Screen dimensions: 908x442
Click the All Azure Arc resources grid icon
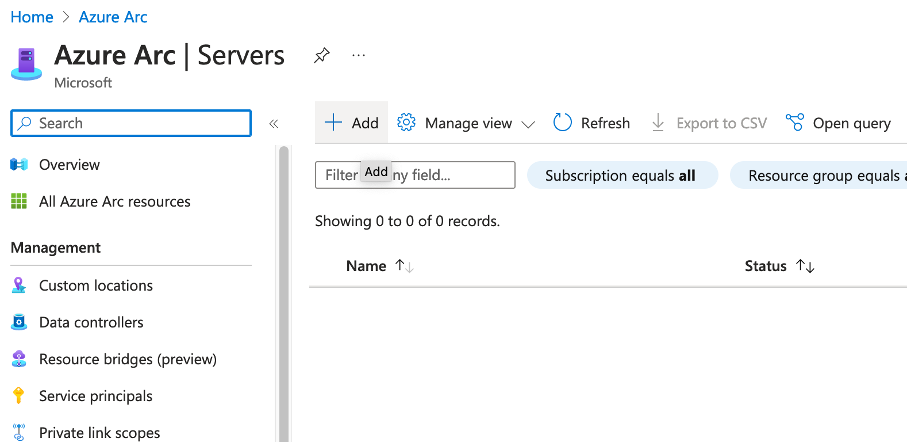click(x=19, y=202)
